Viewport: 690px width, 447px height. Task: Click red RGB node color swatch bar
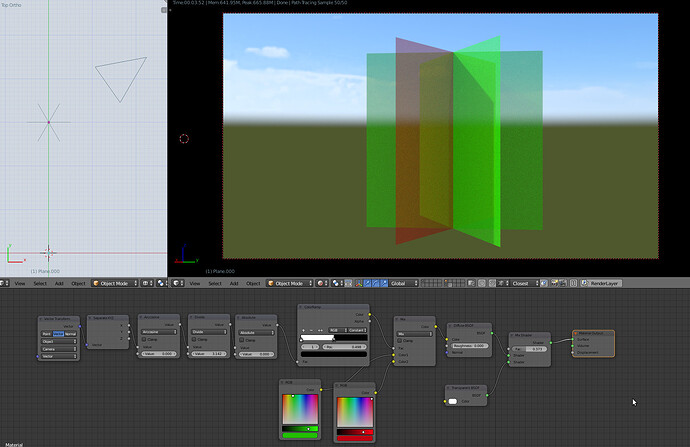[x=355, y=438]
